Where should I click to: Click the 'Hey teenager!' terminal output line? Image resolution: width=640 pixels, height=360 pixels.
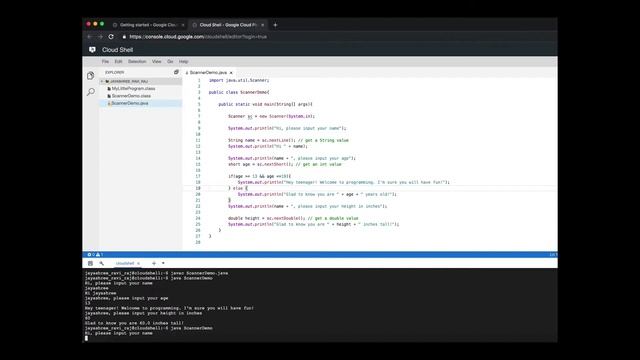pos(169,308)
